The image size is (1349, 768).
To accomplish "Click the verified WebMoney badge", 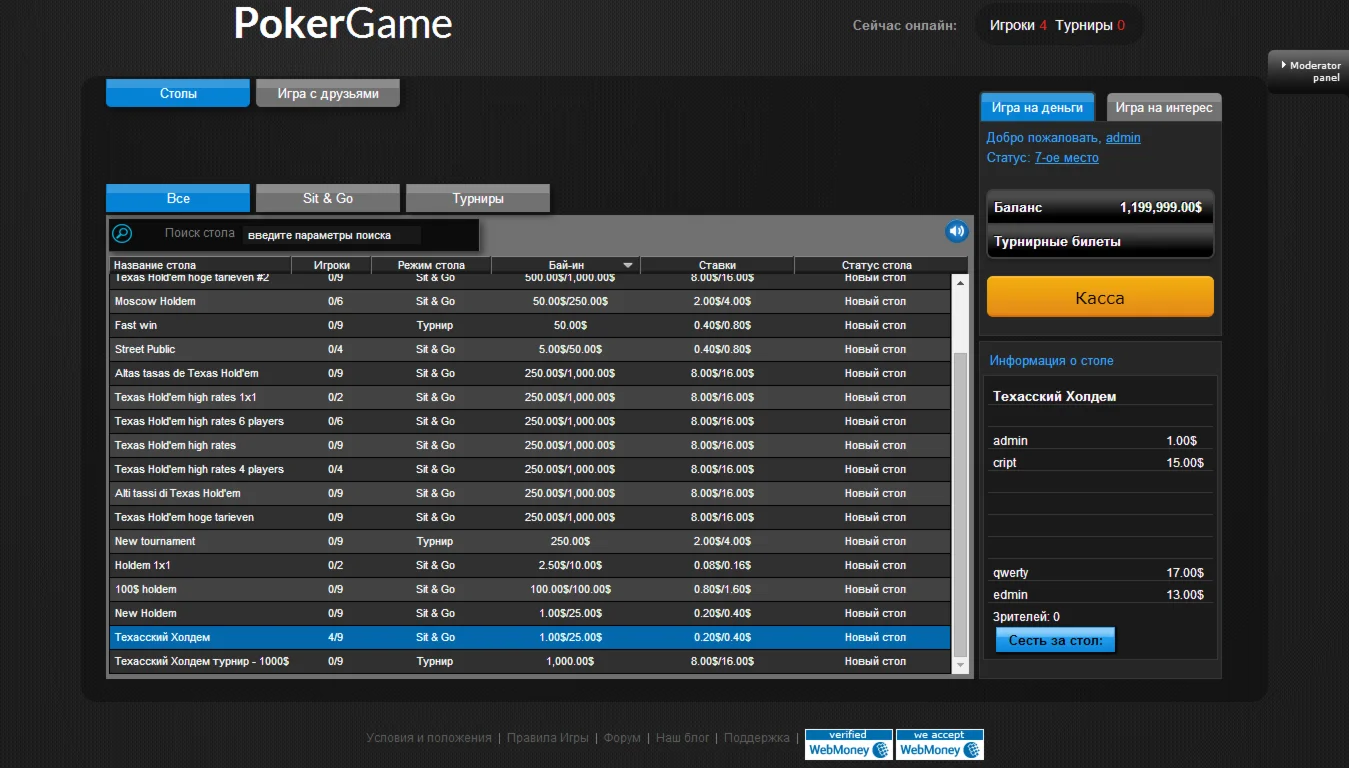I will click(849, 744).
